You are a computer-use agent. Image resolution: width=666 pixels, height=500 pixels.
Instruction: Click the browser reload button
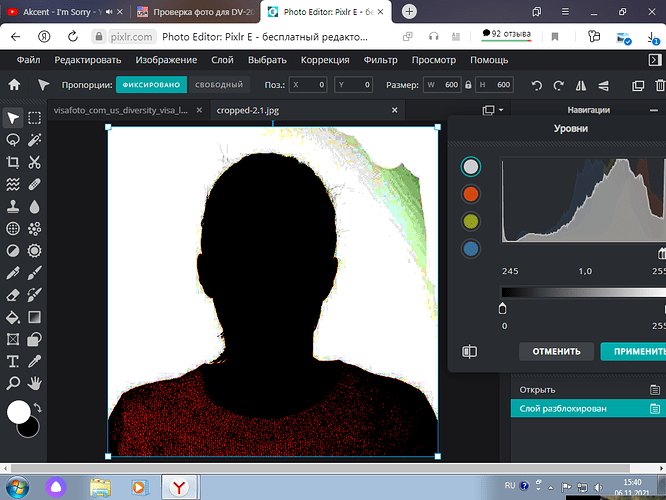(73, 37)
